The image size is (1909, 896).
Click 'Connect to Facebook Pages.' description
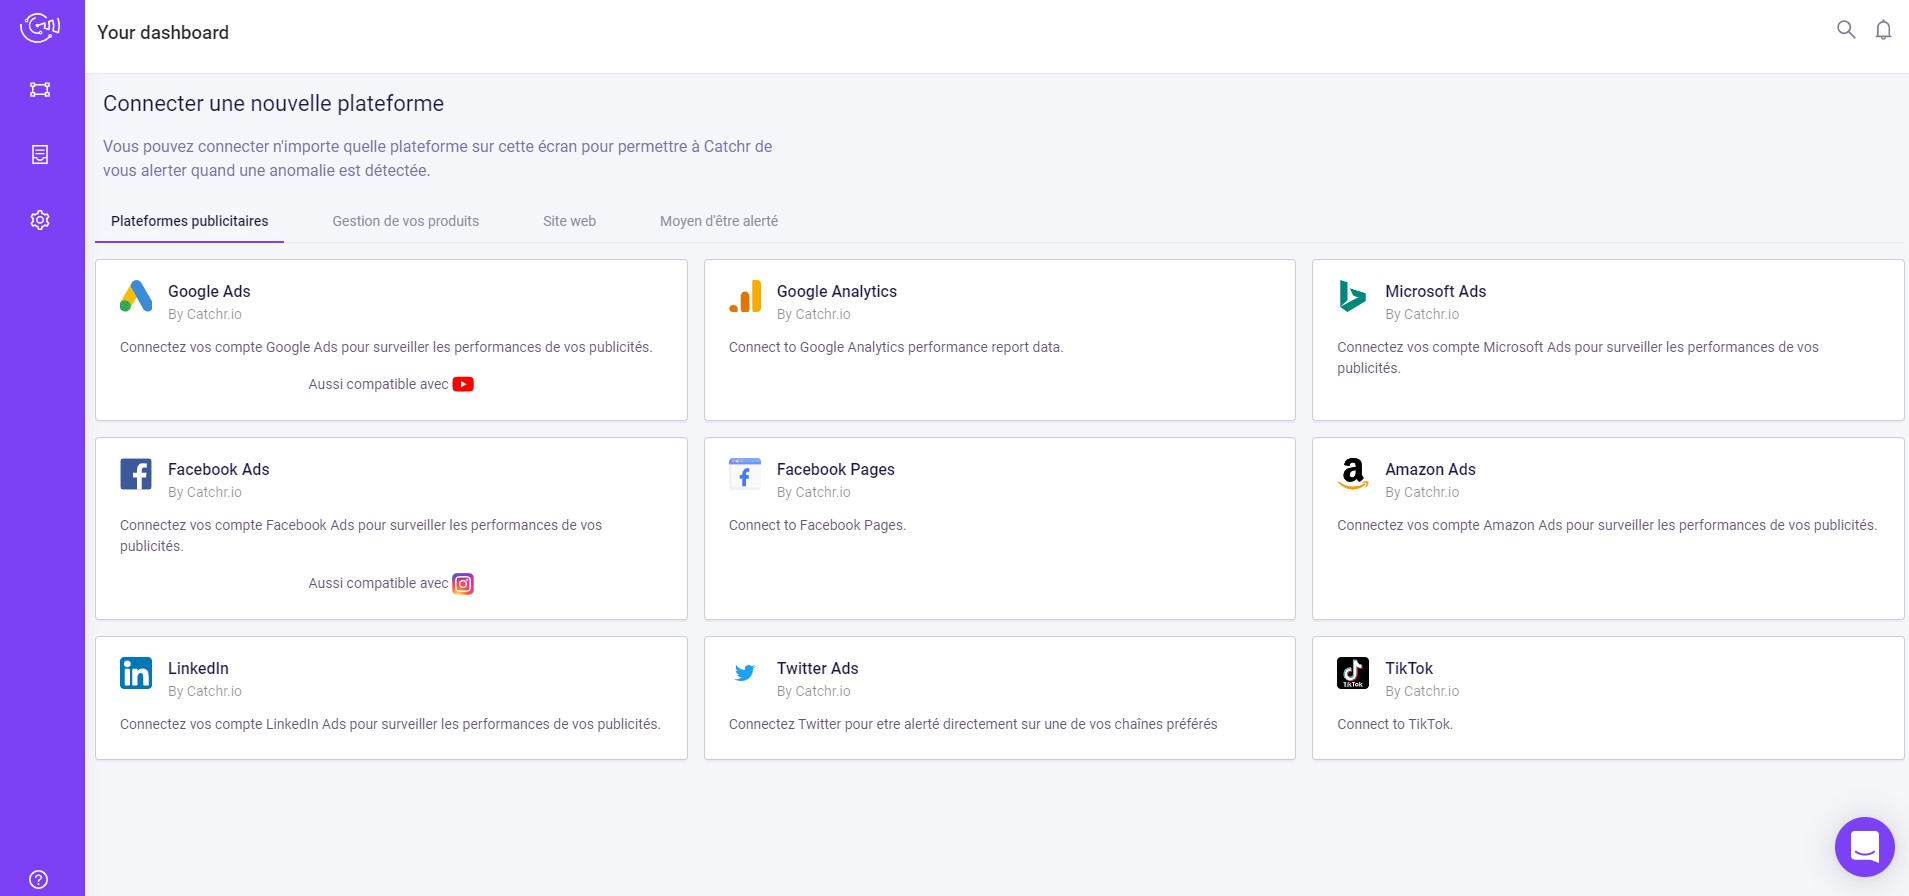[x=818, y=525]
